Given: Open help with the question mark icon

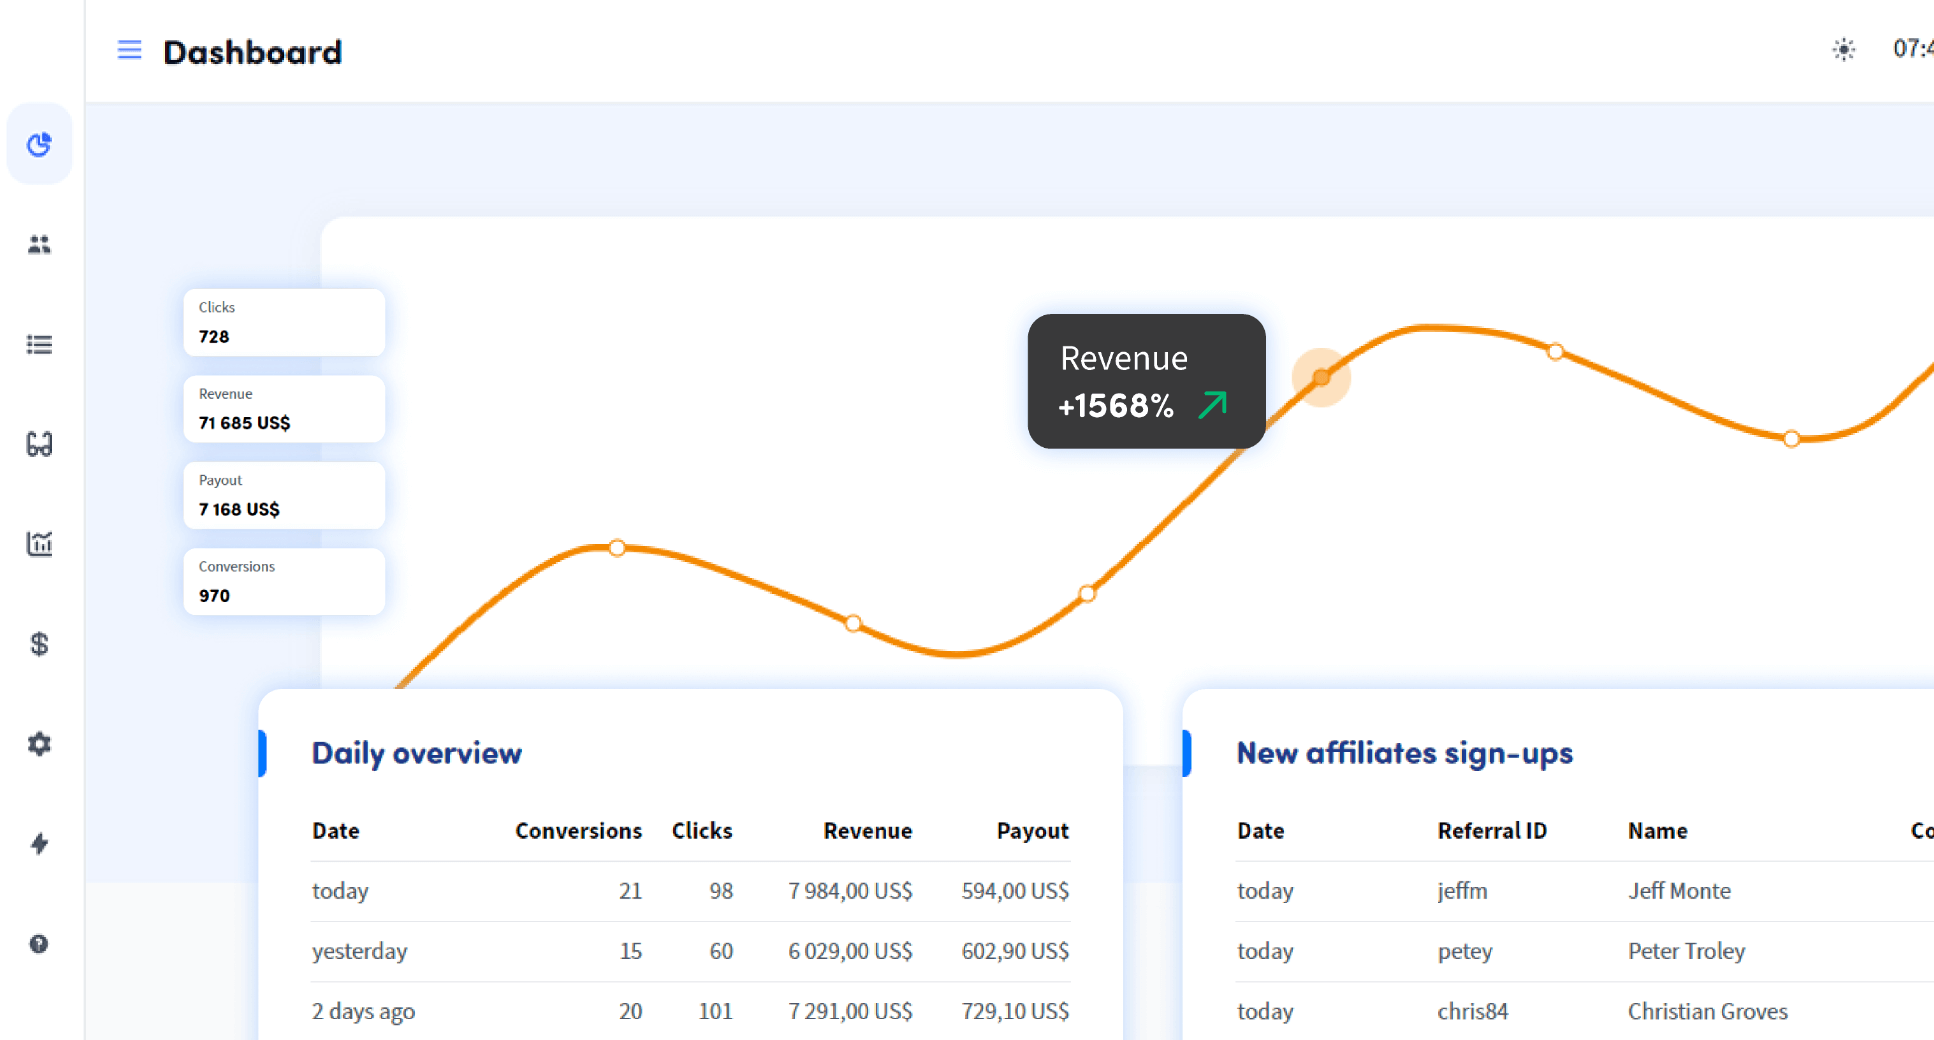Looking at the screenshot, I should coord(39,944).
